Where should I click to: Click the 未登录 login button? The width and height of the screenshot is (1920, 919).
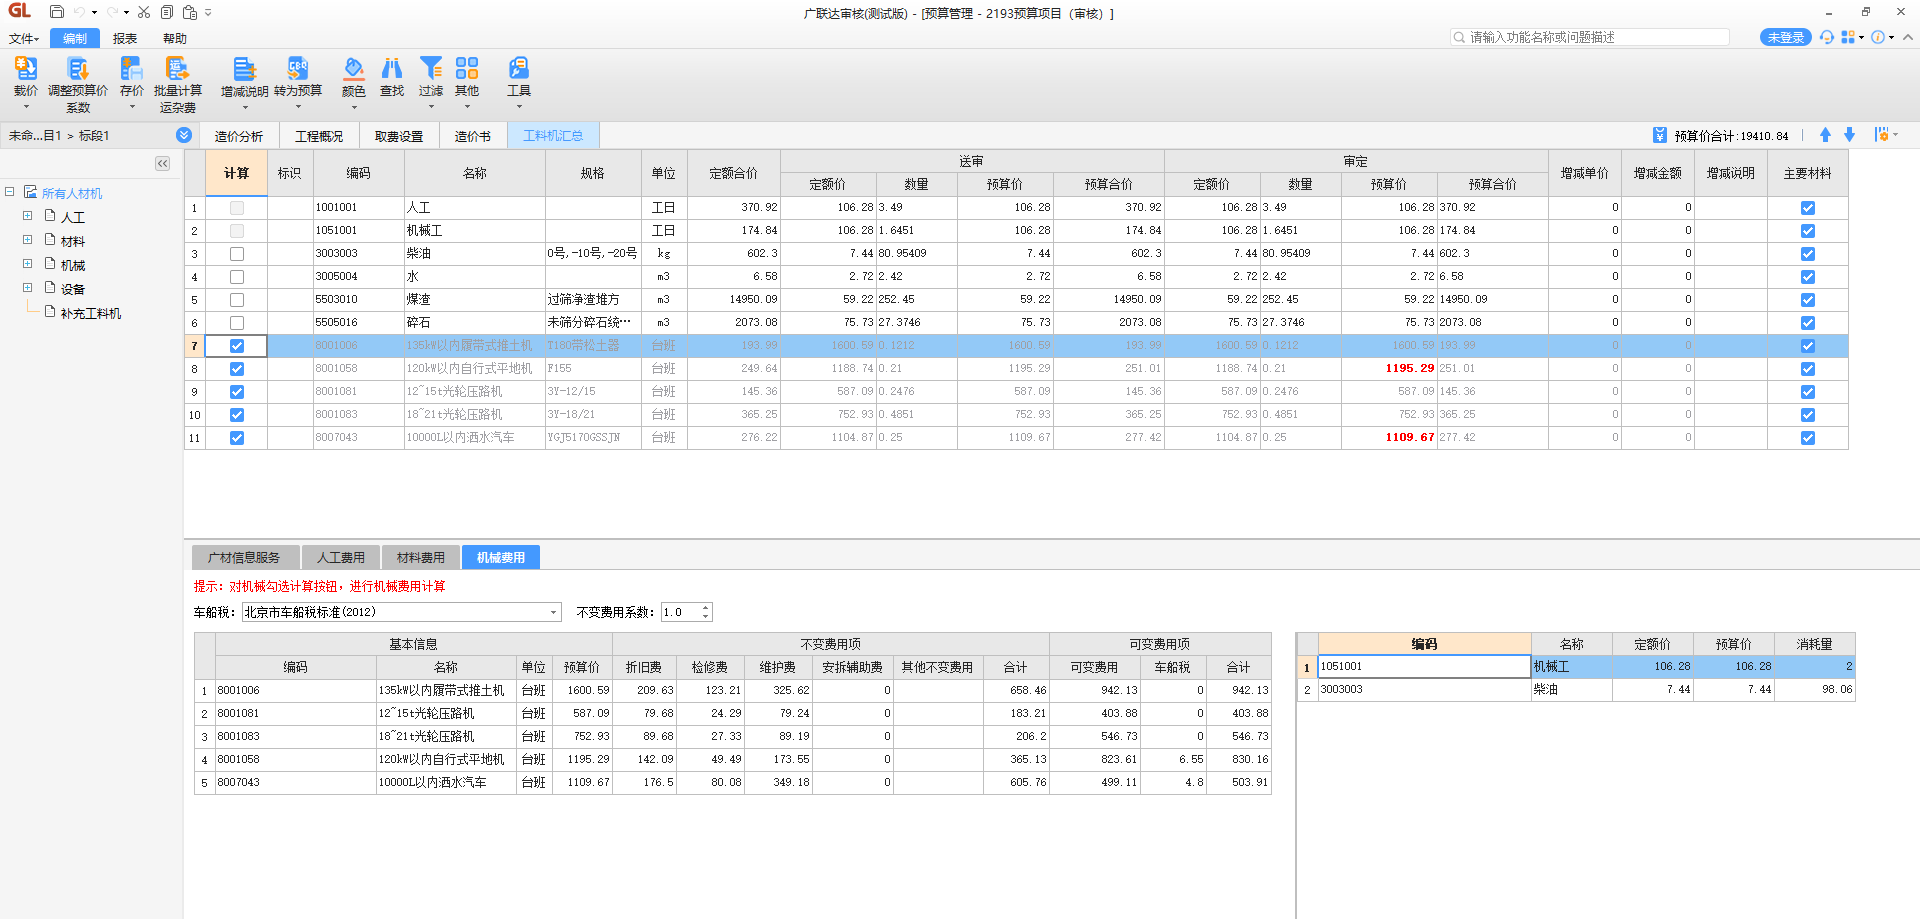point(1785,37)
